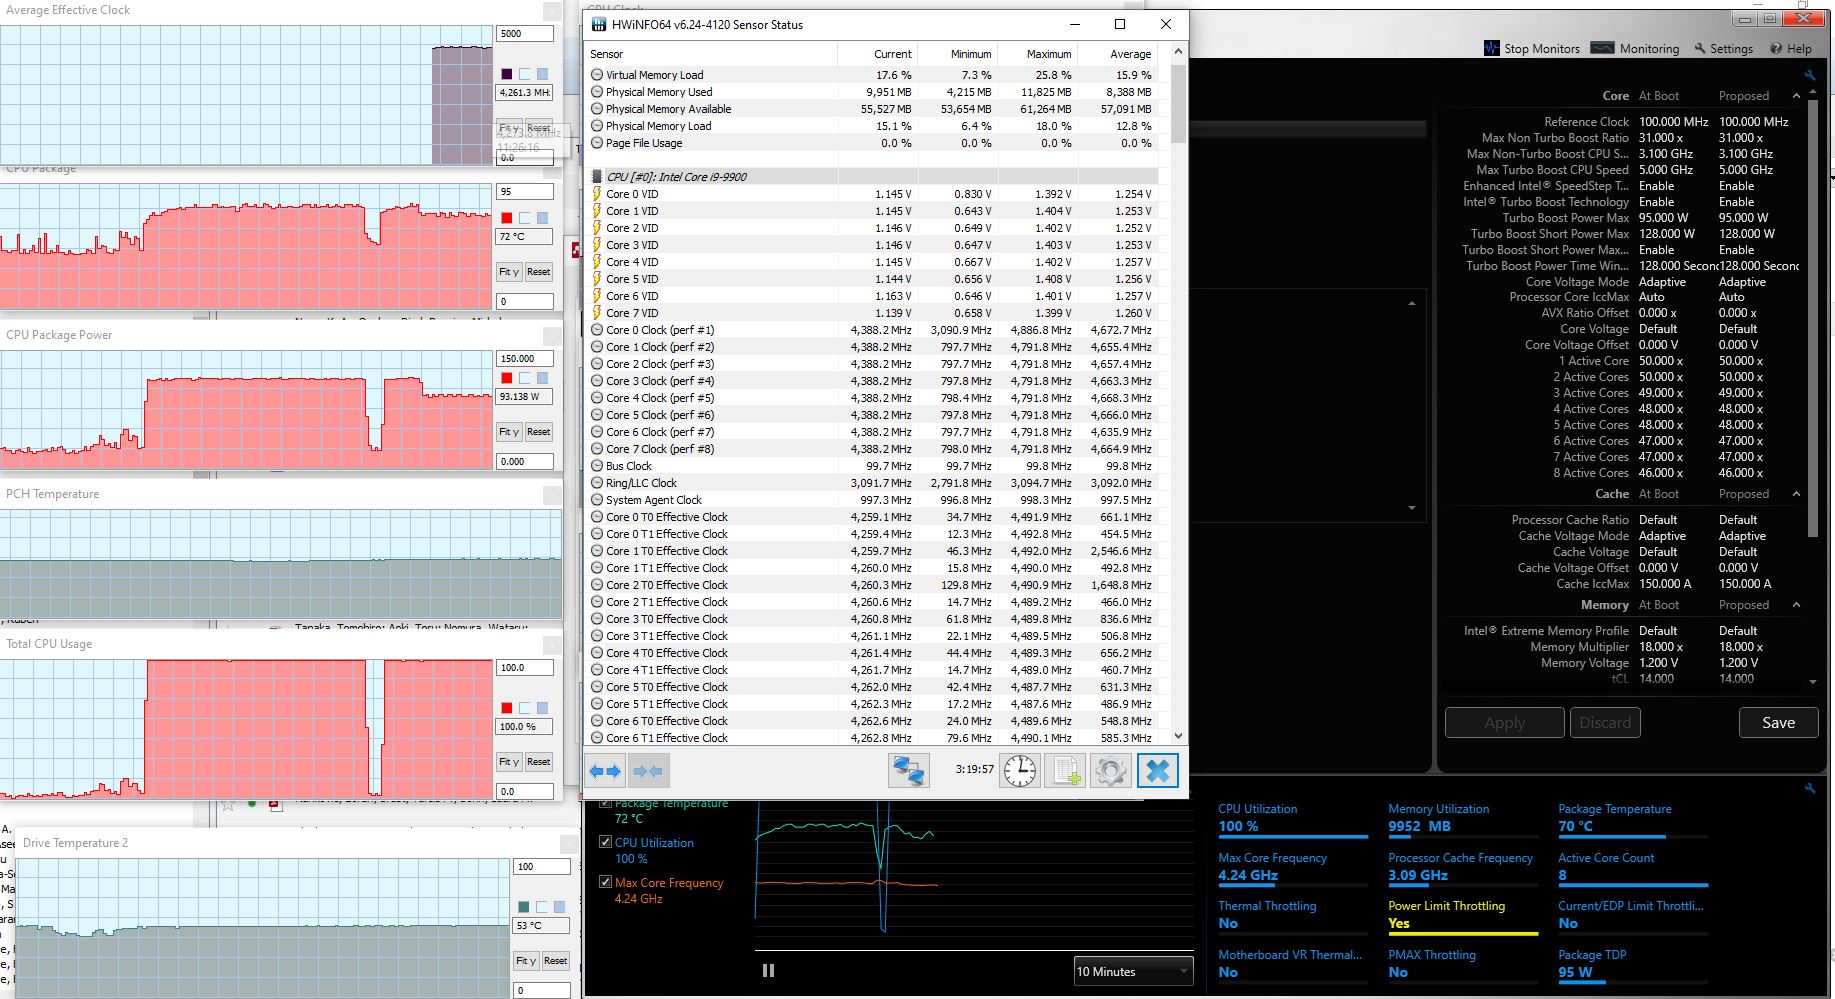Click wrench icon above monitoring tiles
This screenshot has height=999, width=1835.
point(1809,789)
